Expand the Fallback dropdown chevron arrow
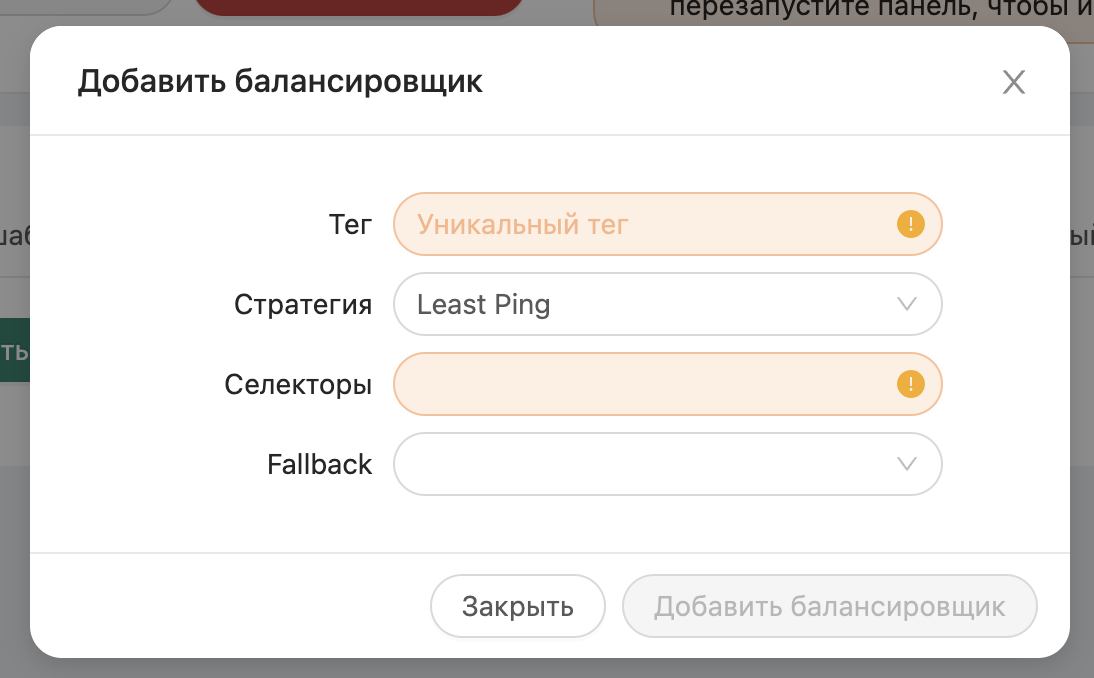The image size is (1094, 678). (906, 464)
